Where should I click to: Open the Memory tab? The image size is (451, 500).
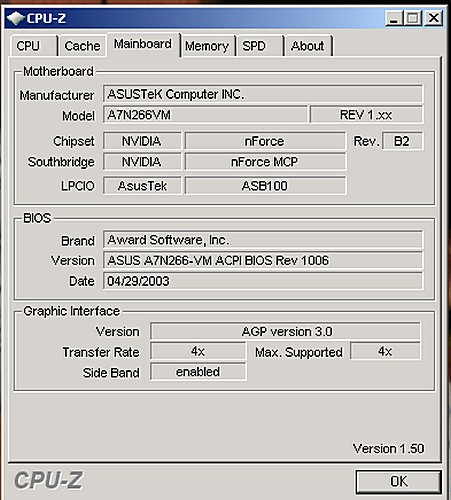pos(208,46)
